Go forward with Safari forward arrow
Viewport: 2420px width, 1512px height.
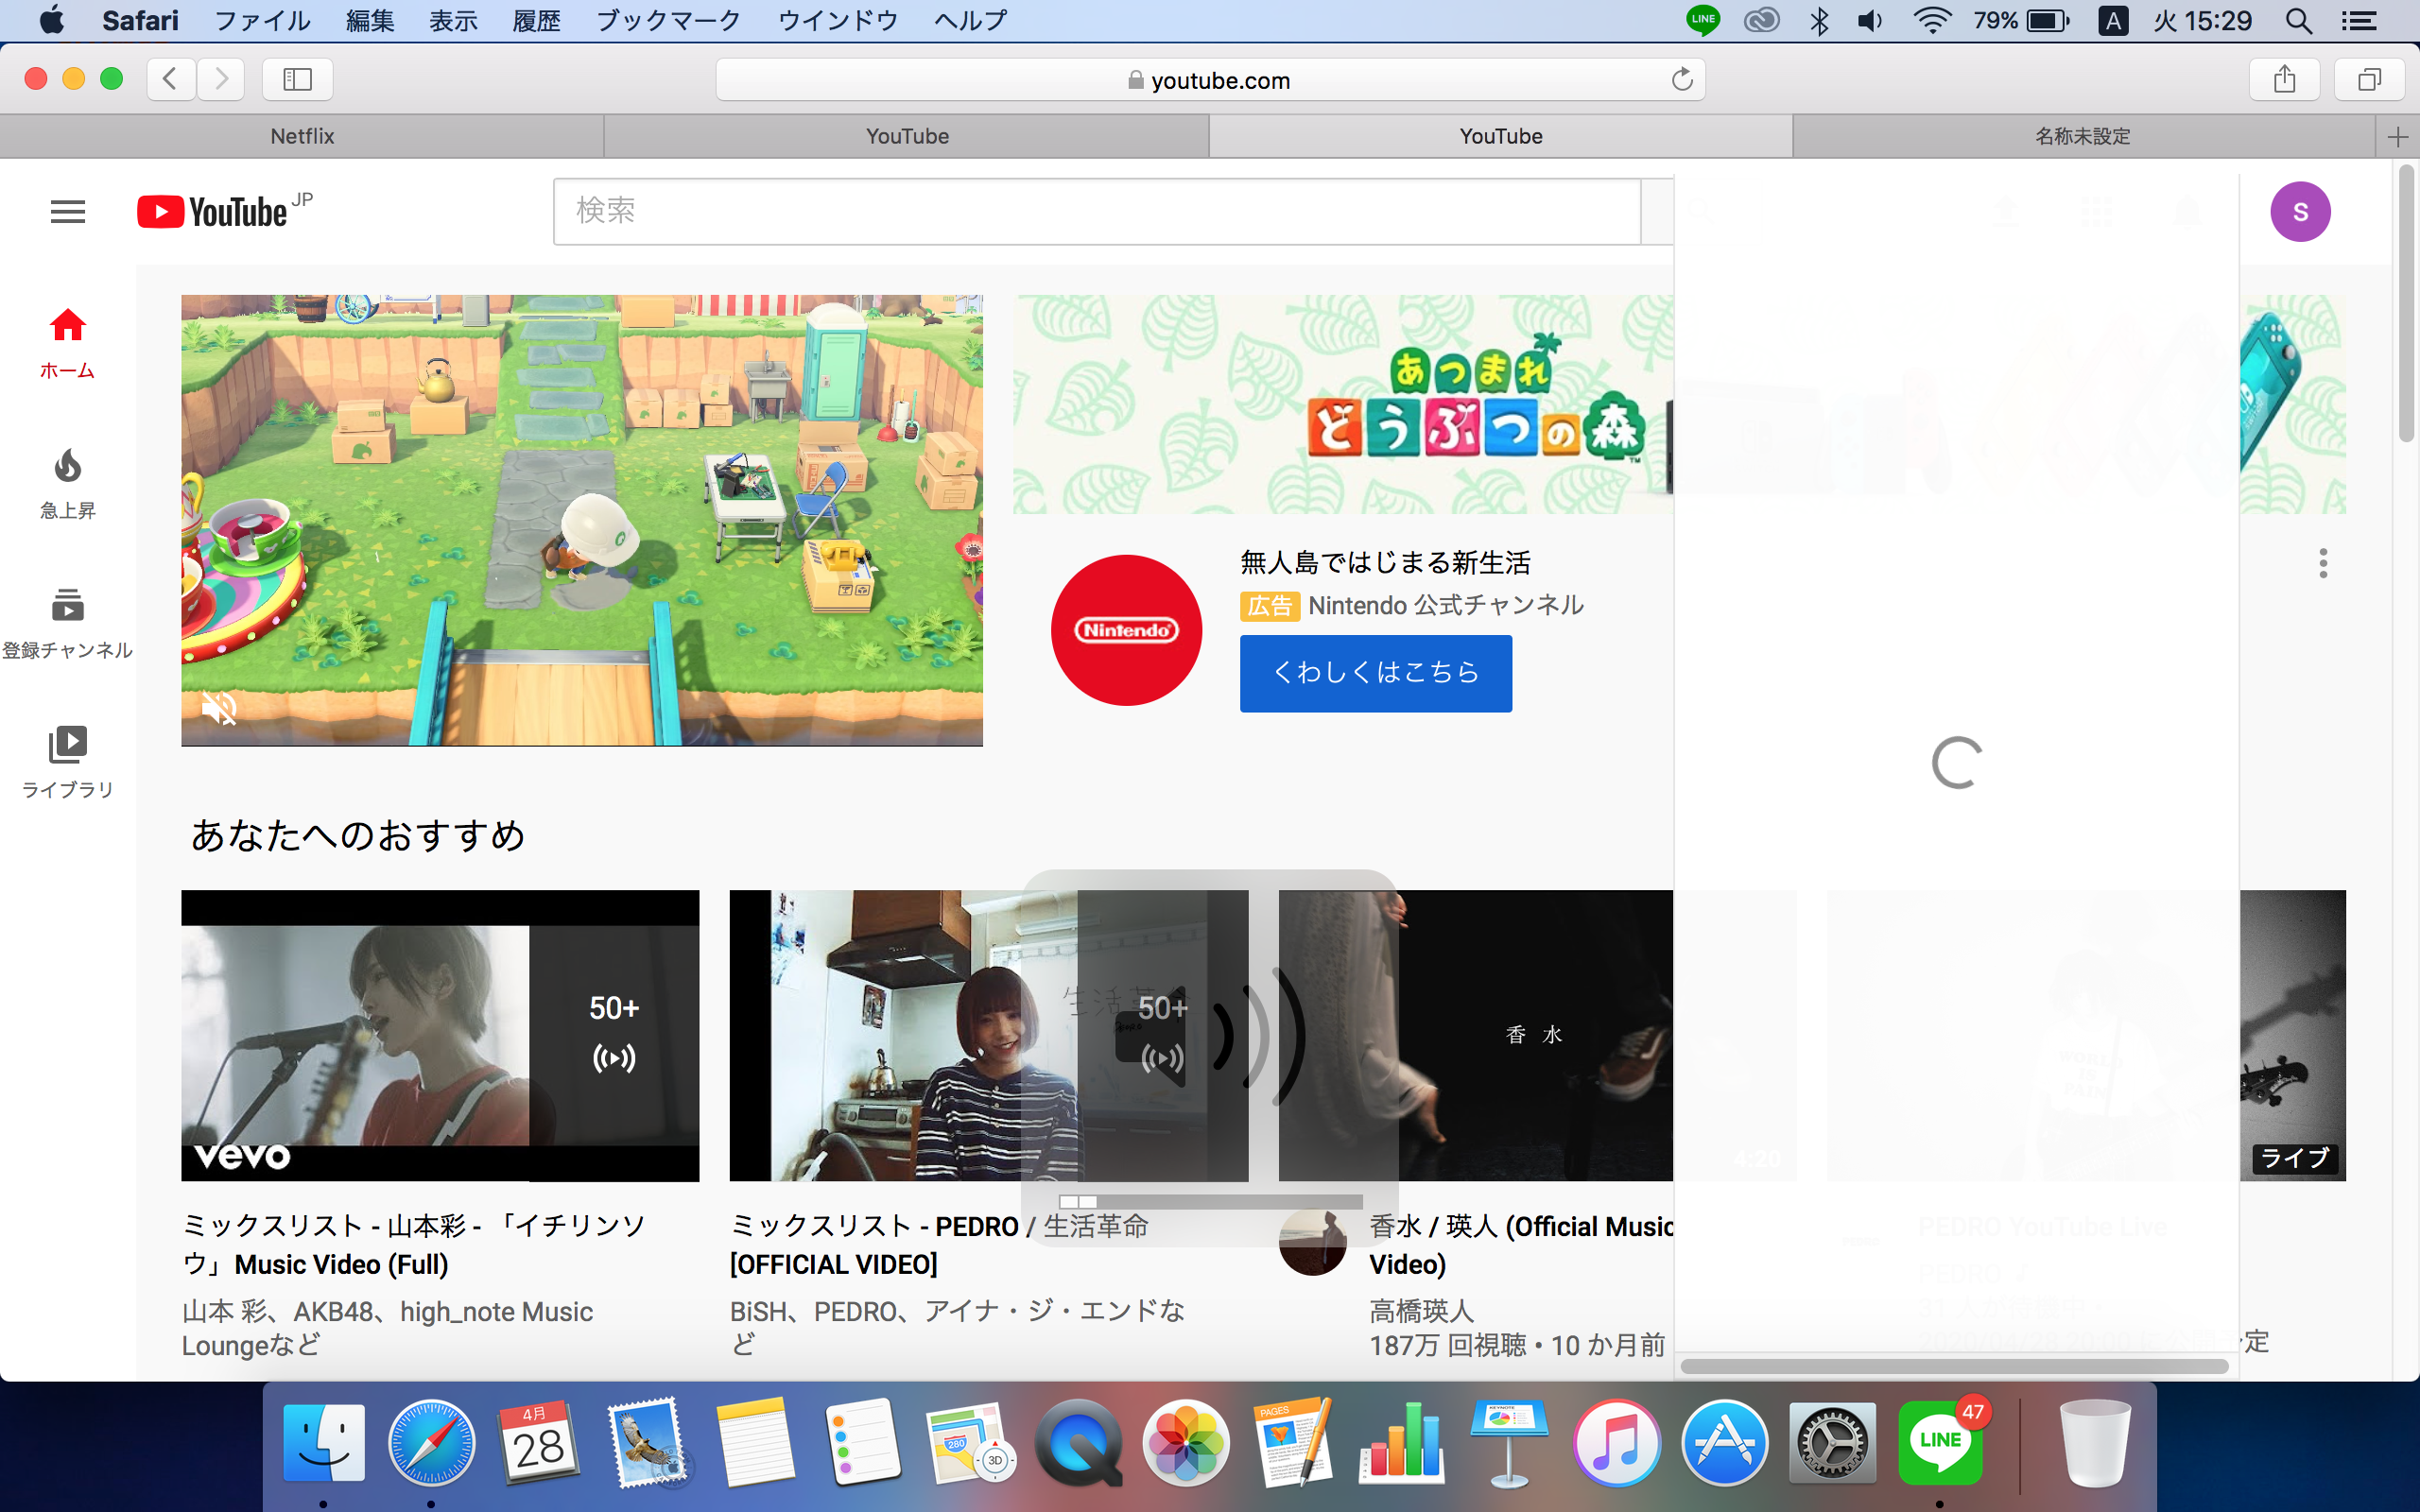pos(221,79)
